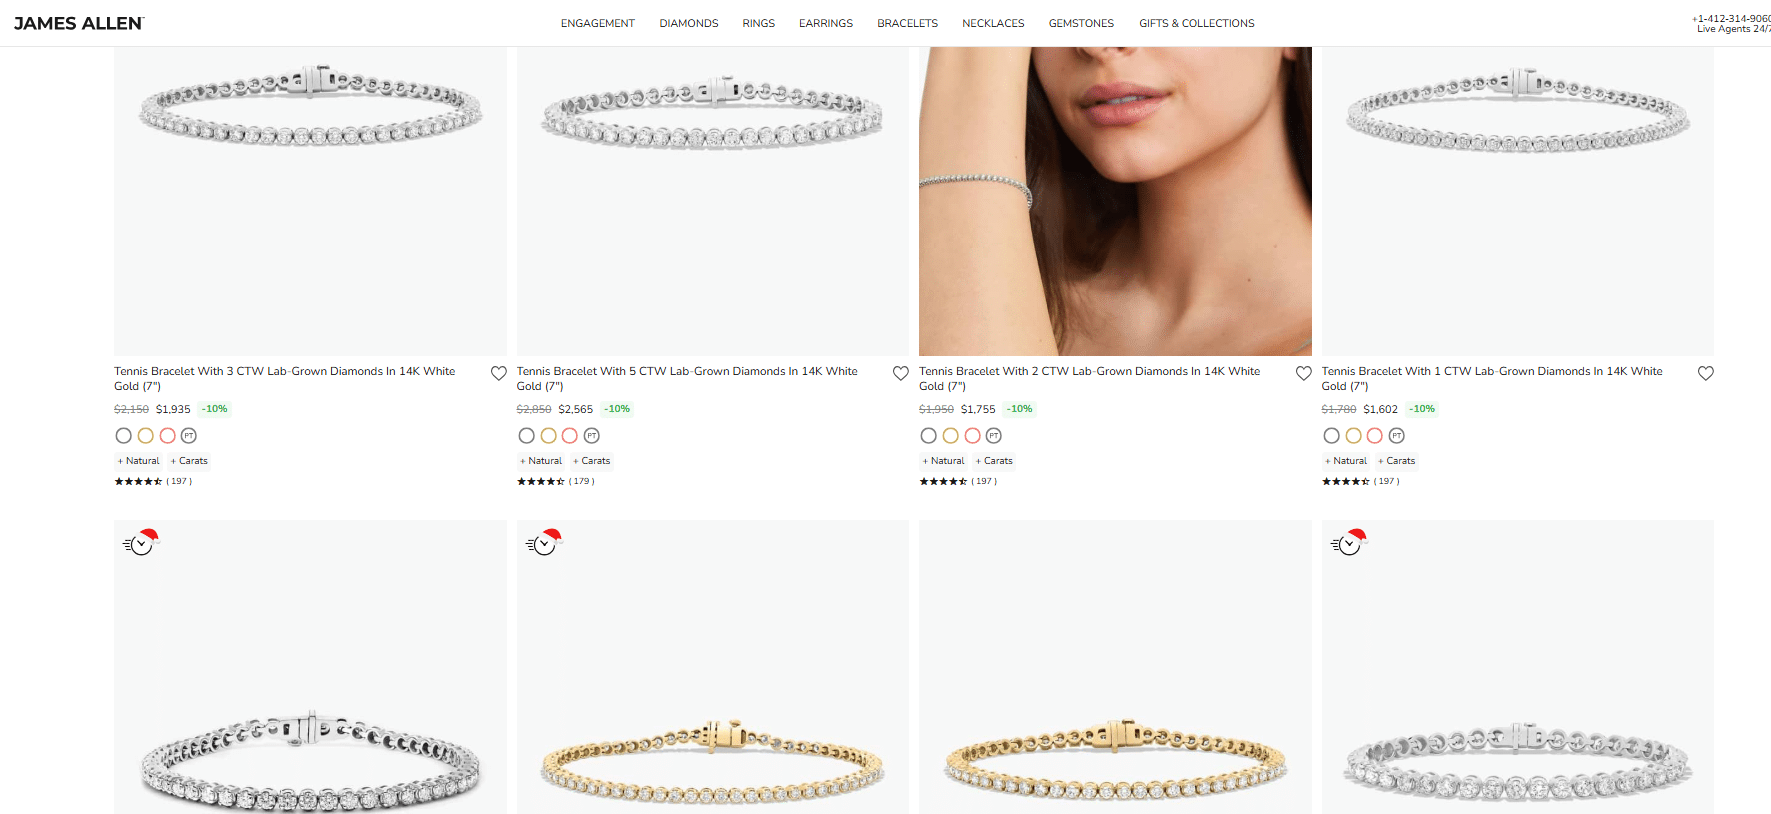
Task: Select white gold metal on 2 CTW bracelet
Action: 928,435
